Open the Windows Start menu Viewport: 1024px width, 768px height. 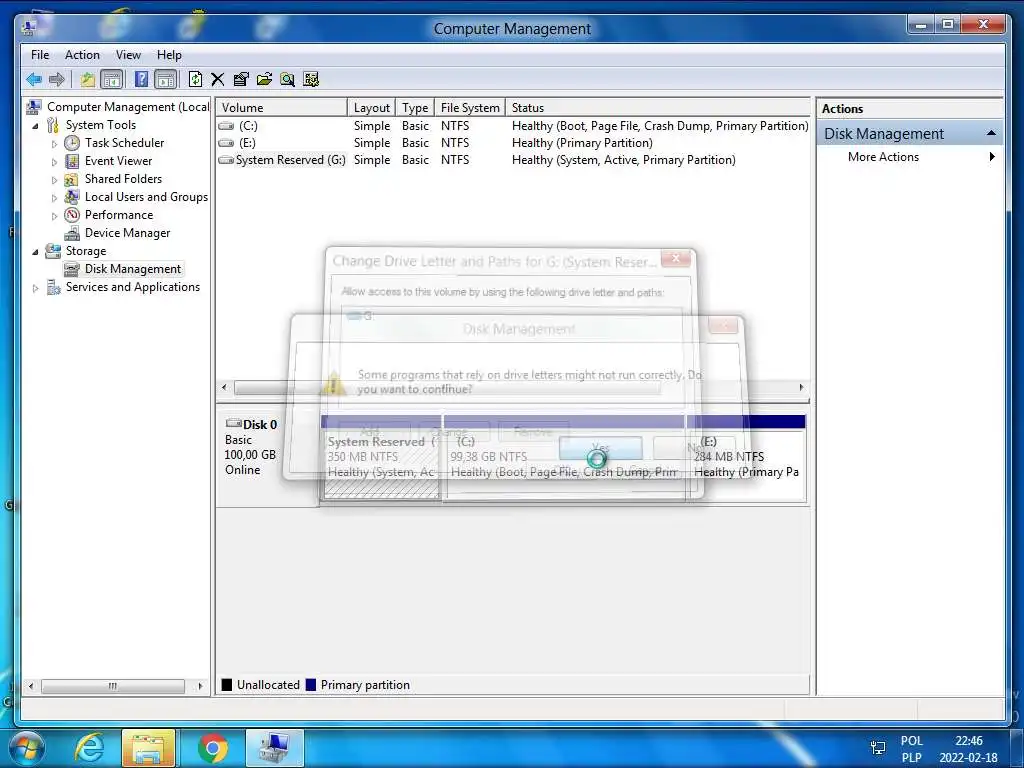27,748
